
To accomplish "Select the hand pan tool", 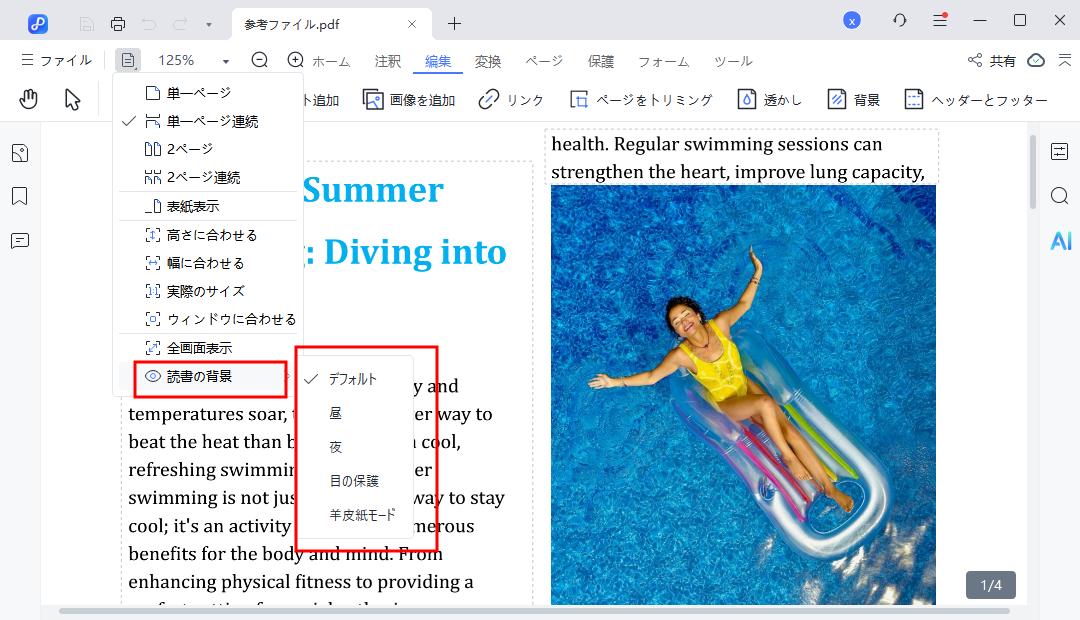I will 29,99.
